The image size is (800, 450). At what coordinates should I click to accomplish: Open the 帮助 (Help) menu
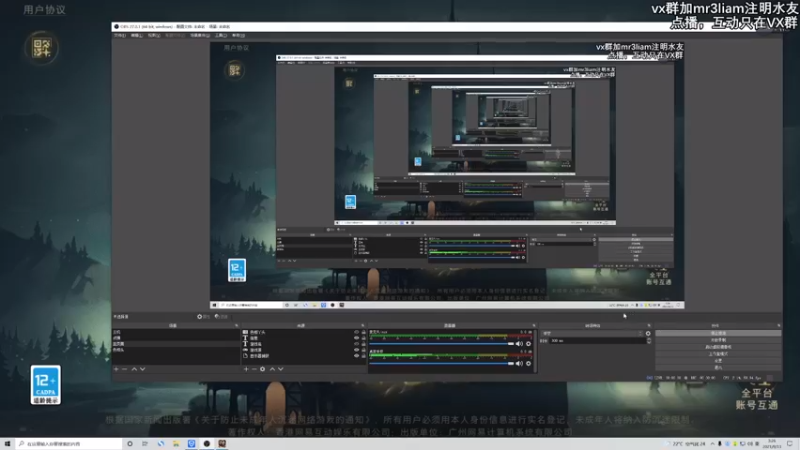[x=238, y=36]
